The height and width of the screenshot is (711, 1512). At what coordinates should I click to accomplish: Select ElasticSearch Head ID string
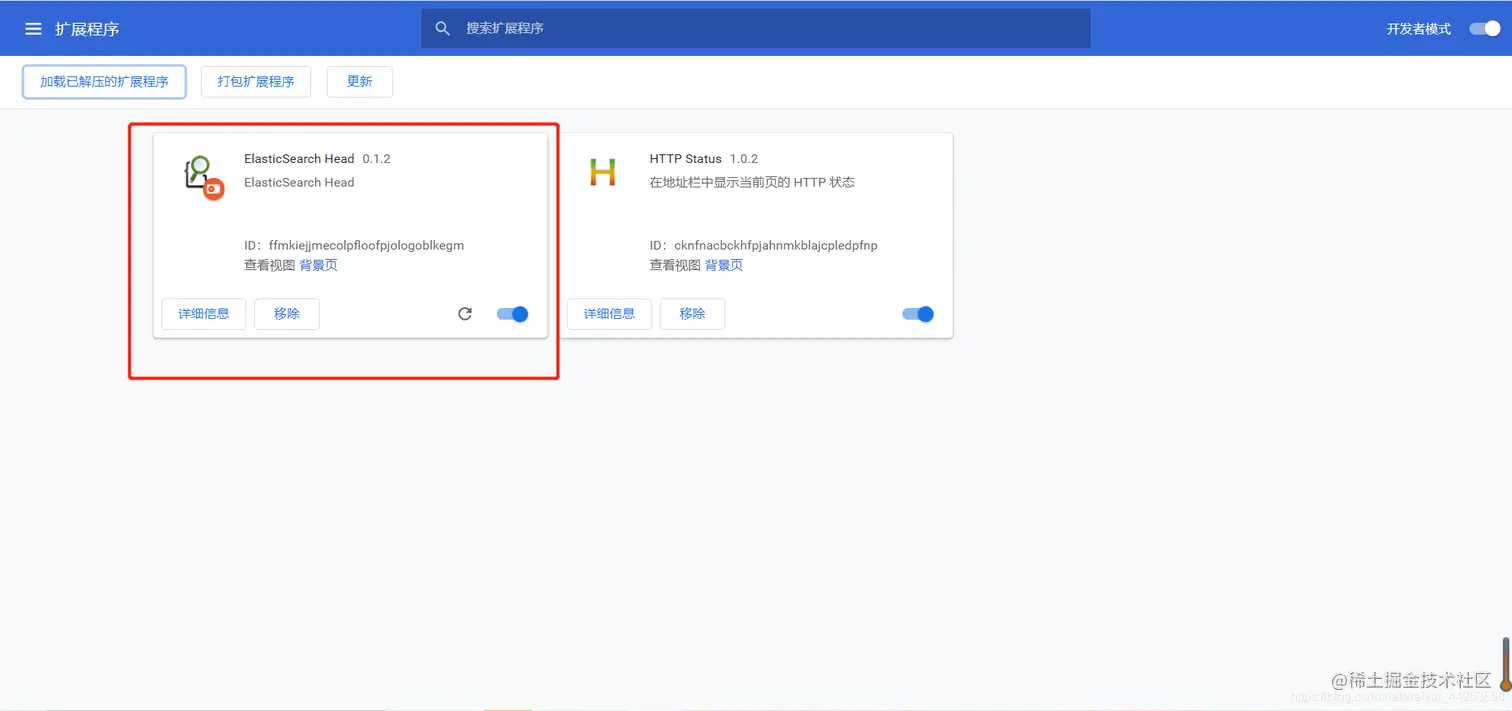(366, 245)
